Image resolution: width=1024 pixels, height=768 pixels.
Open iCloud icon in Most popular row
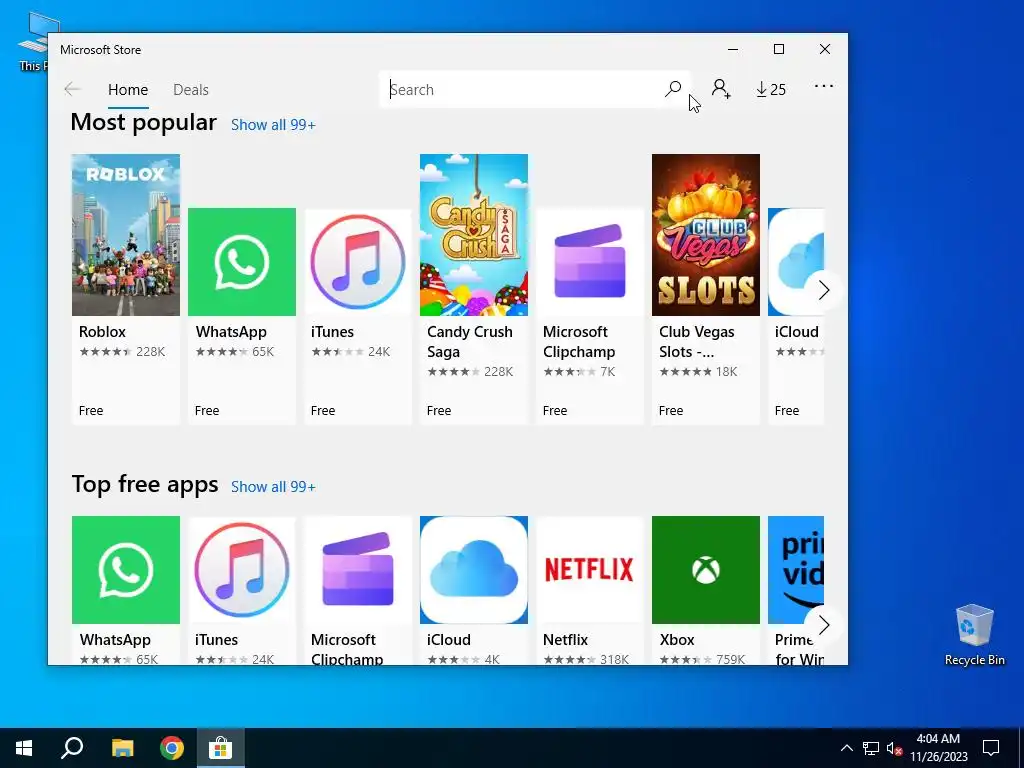pos(795,262)
